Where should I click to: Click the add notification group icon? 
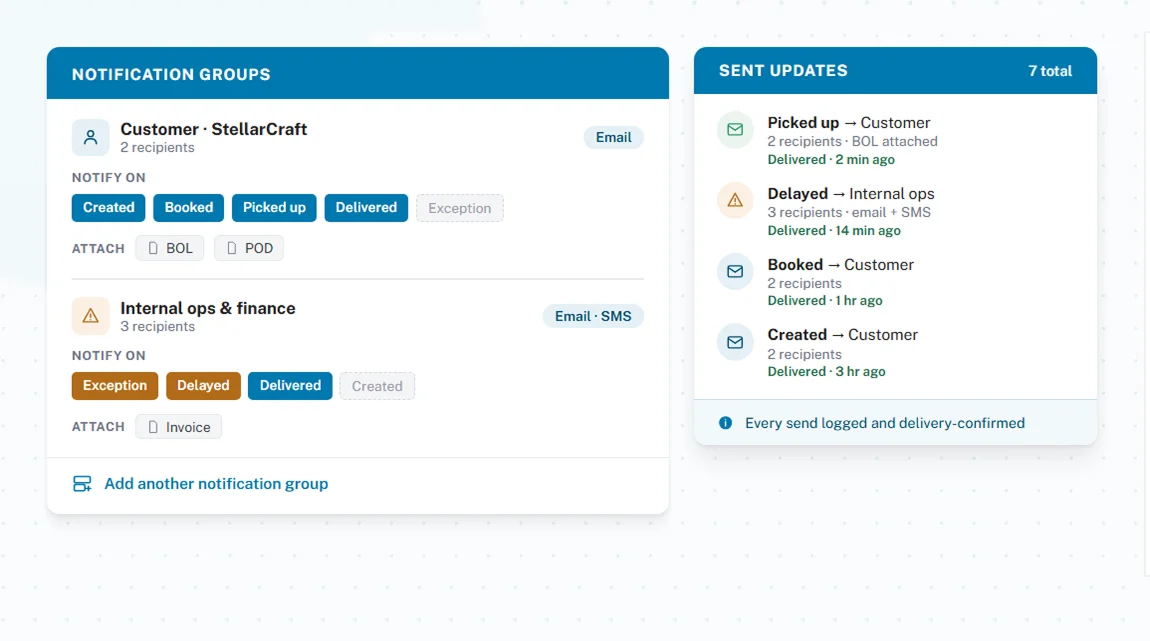pos(82,484)
